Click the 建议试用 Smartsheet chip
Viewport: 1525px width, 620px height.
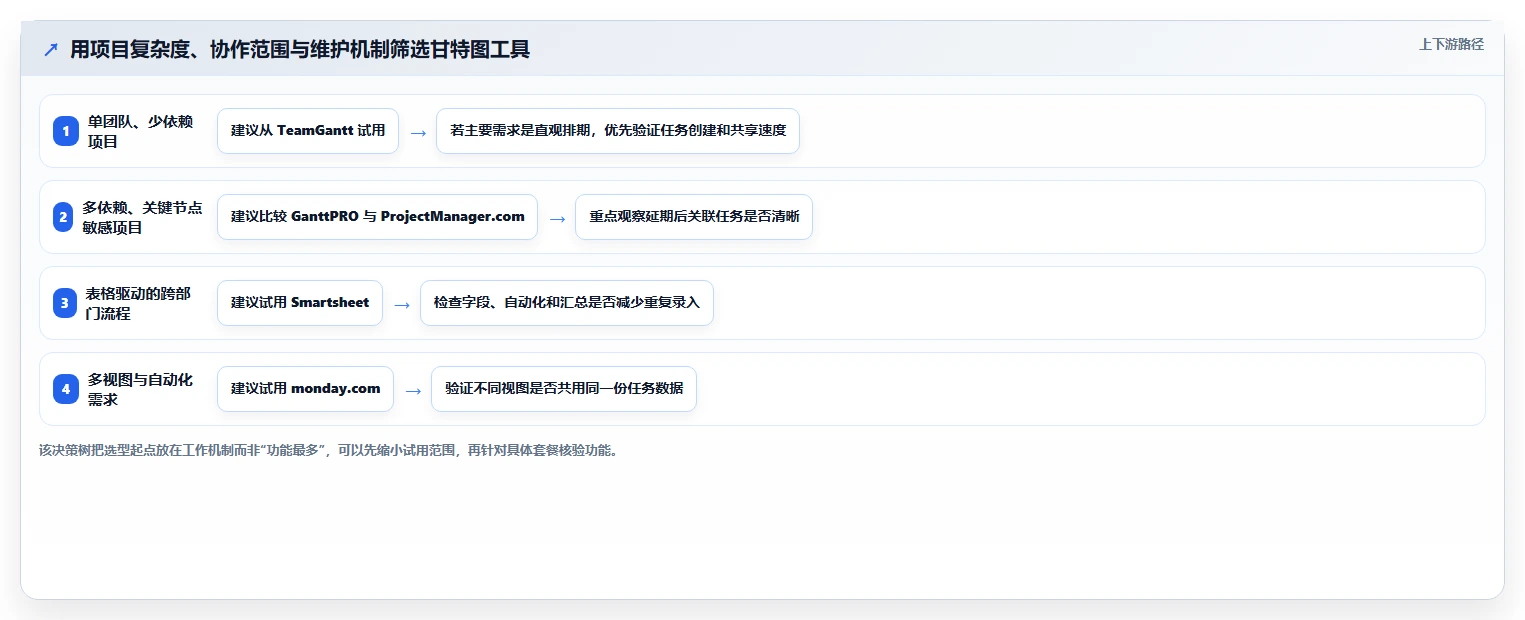[300, 303]
